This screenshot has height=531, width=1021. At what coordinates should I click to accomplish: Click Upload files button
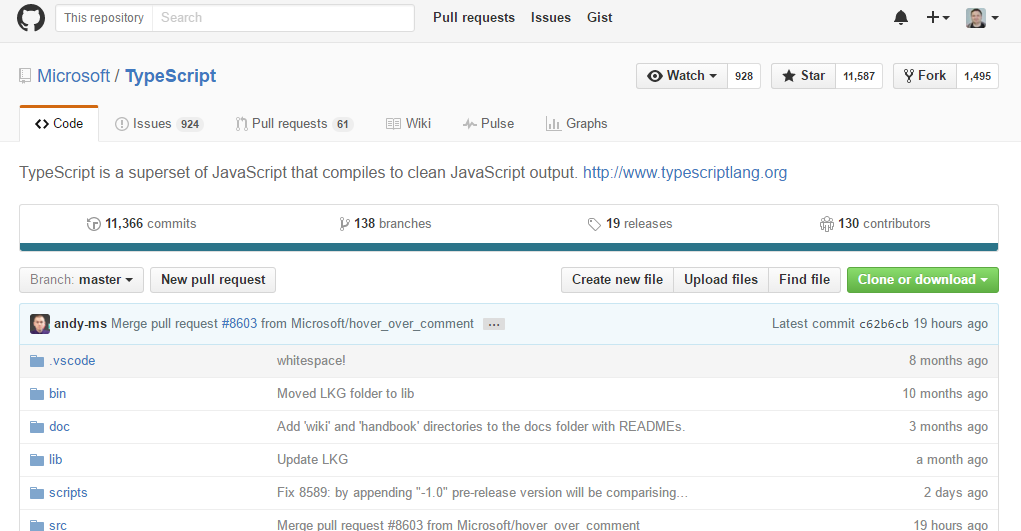(721, 280)
